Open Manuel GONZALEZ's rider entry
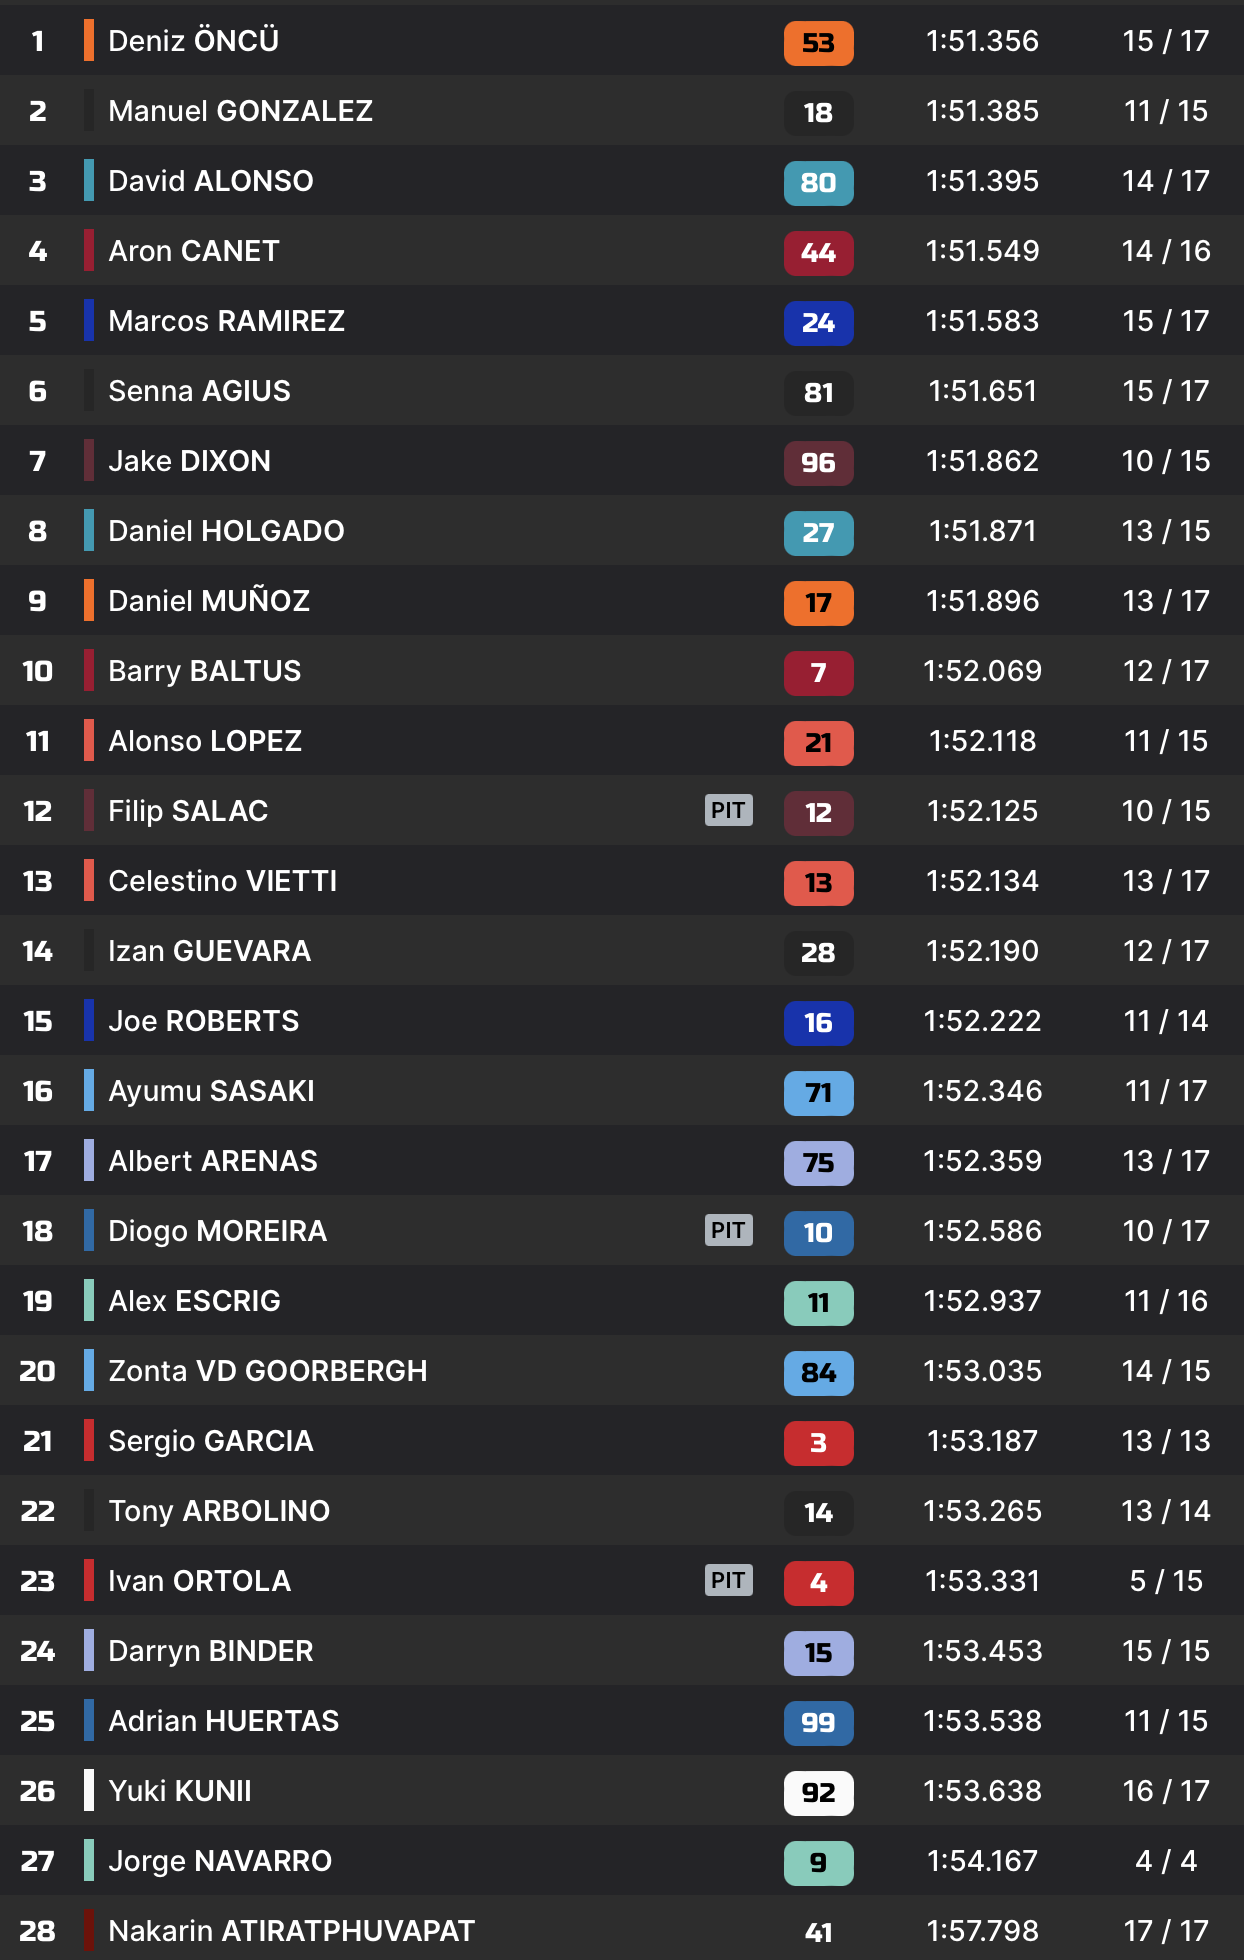The image size is (1244, 1960). (240, 111)
